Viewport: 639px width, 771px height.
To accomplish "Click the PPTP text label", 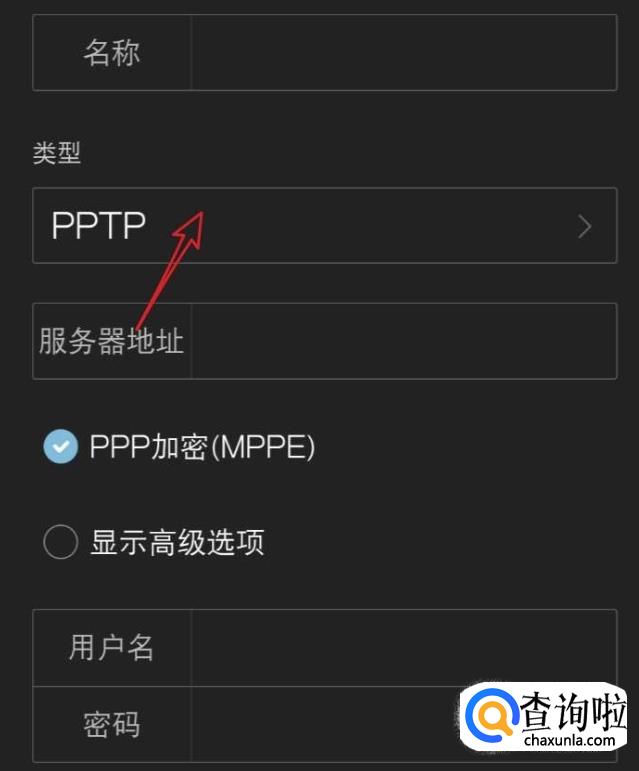I will pos(98,226).
